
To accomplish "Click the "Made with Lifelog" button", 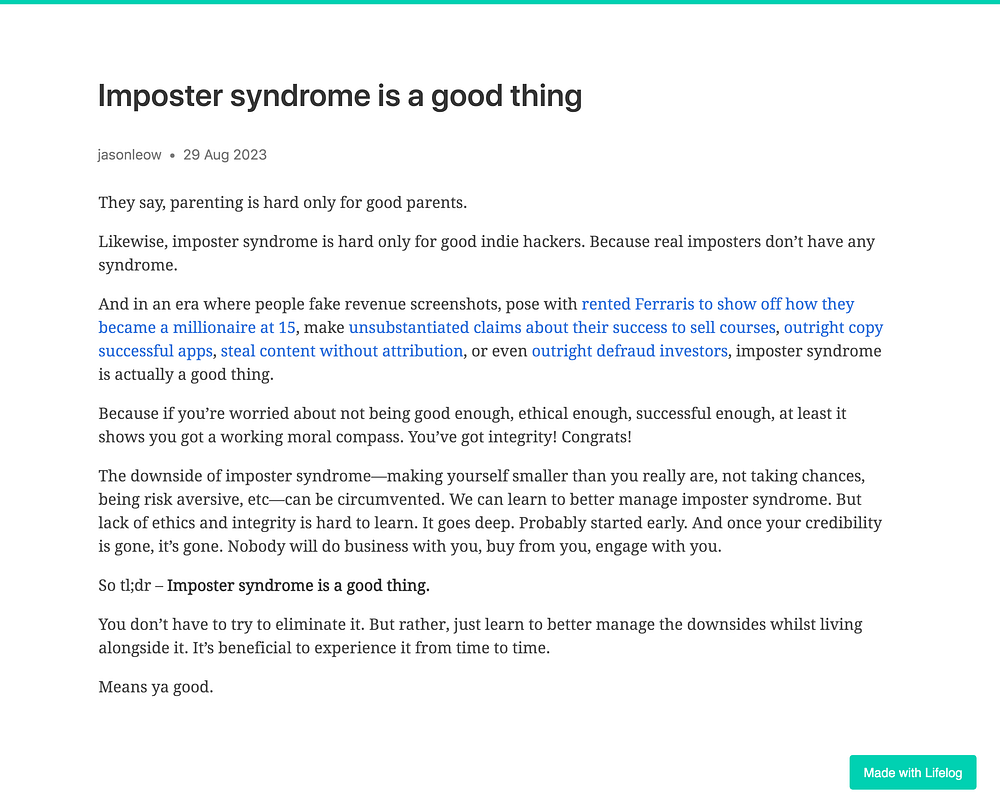I will click(x=913, y=773).
